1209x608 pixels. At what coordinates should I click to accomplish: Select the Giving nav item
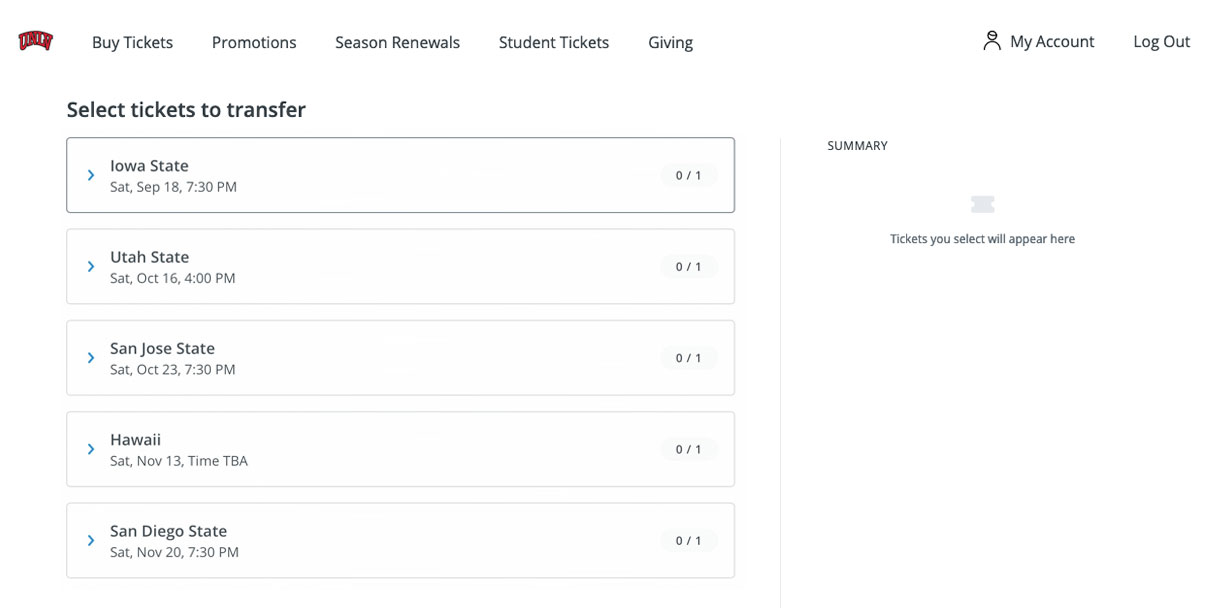670,42
